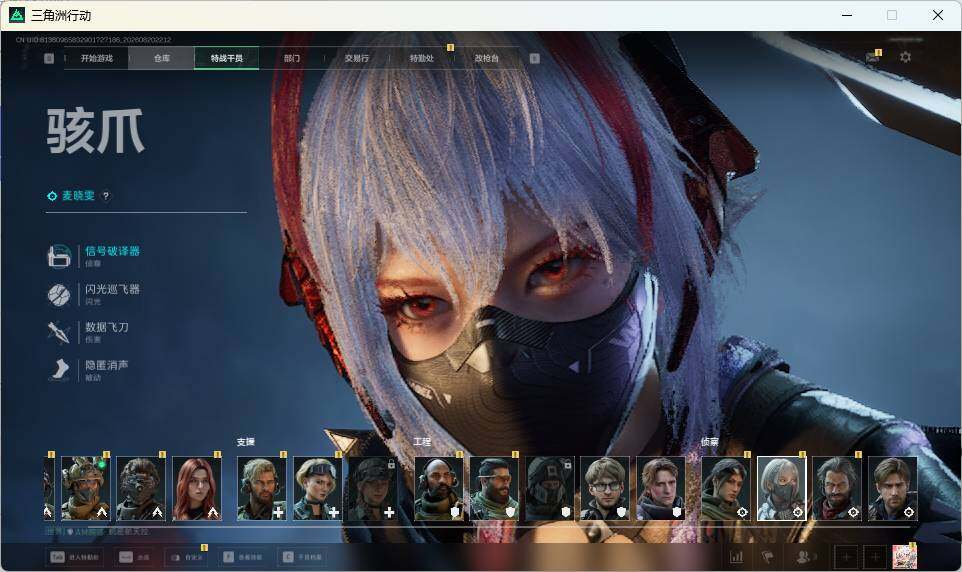
Task: Select the blond bearded support operator with headset
Action: pos(262,489)
